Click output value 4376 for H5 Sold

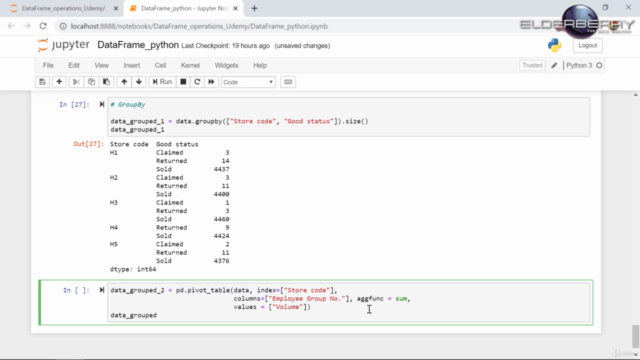[x=221, y=261]
